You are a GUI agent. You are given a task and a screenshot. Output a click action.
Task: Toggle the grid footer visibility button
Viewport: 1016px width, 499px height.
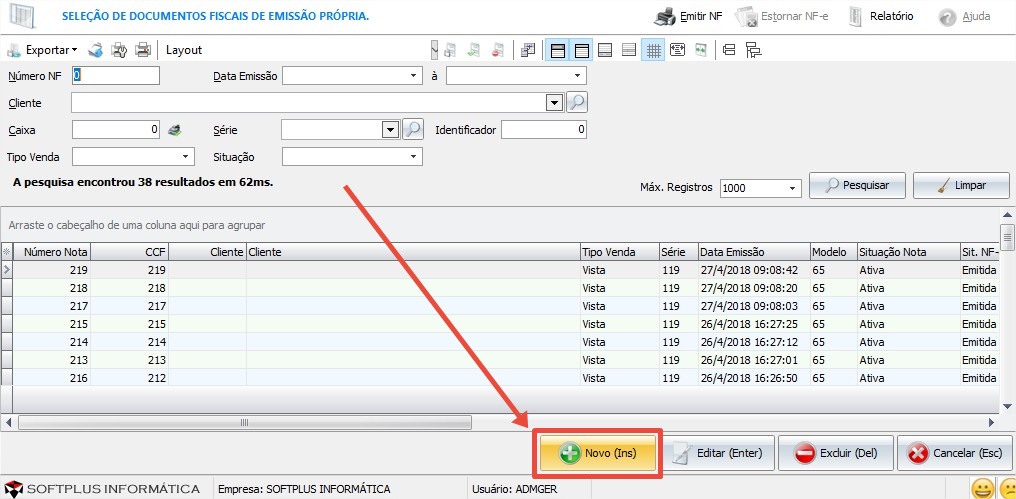(605, 50)
